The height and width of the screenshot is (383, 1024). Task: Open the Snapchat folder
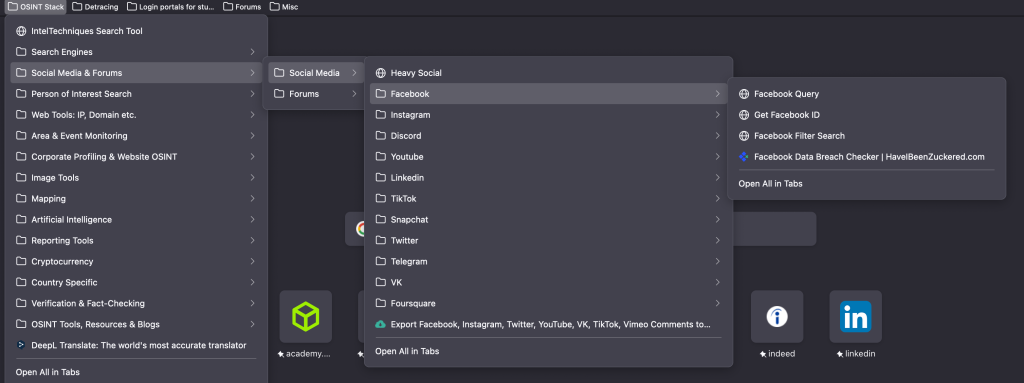tap(549, 219)
